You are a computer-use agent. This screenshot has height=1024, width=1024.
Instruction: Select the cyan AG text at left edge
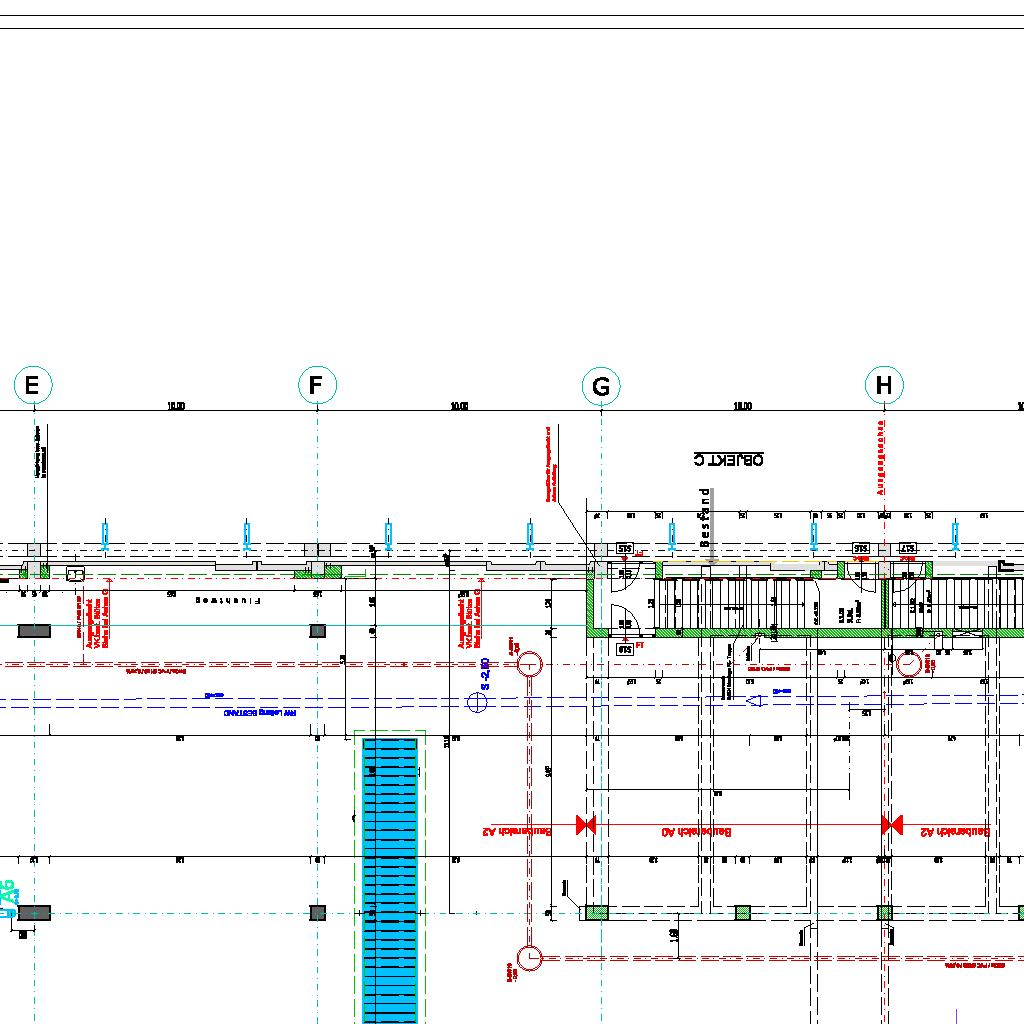click(x=9, y=896)
